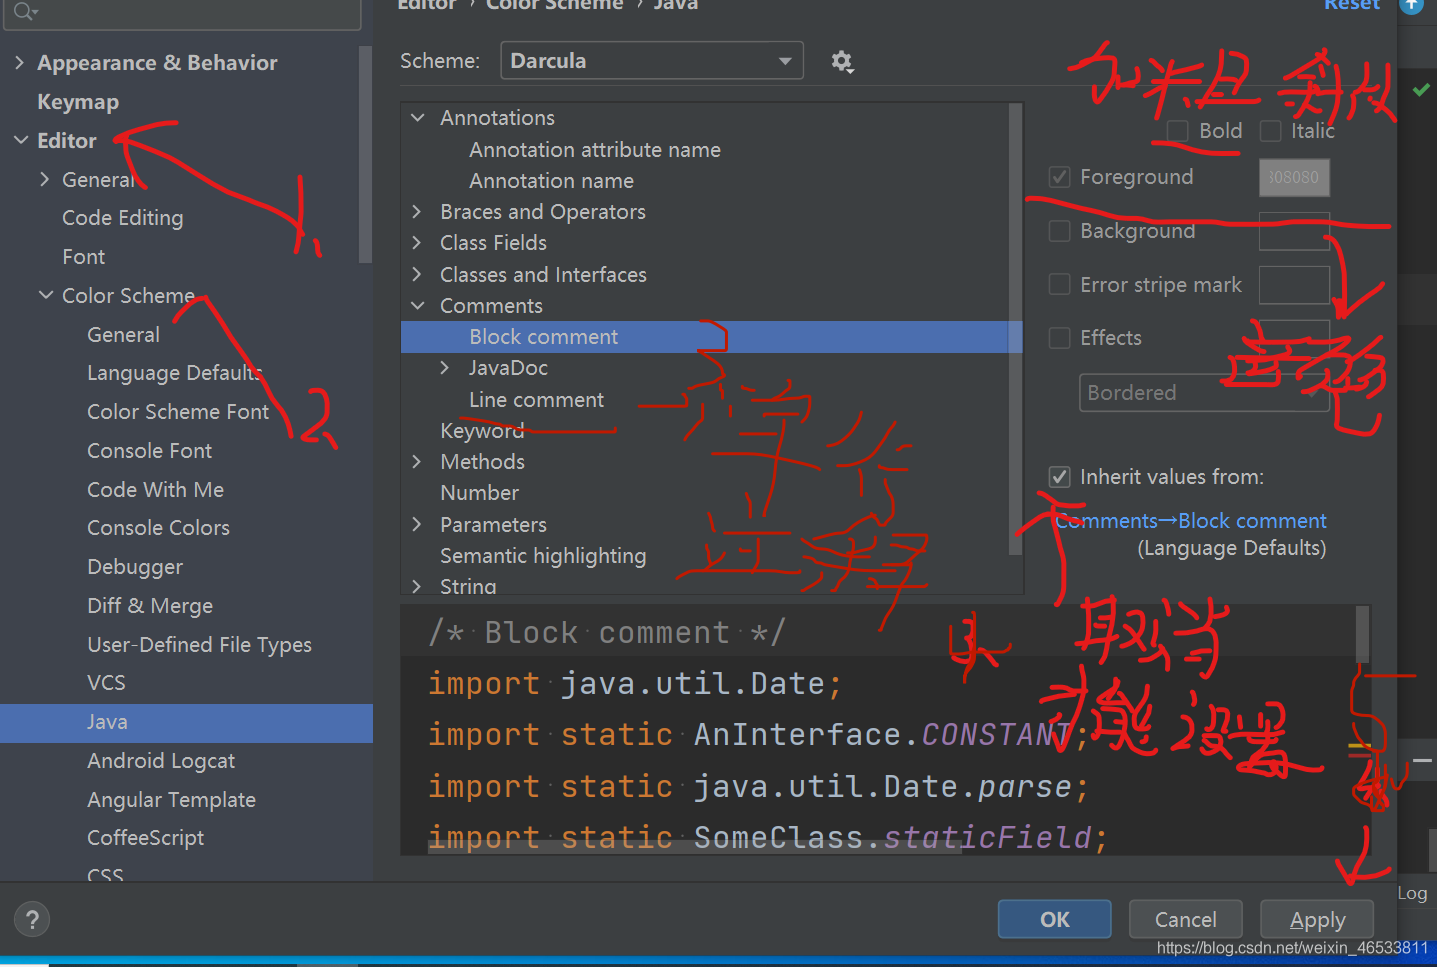1437x967 pixels.
Task: Open Code Editing settings
Action: click(x=123, y=218)
